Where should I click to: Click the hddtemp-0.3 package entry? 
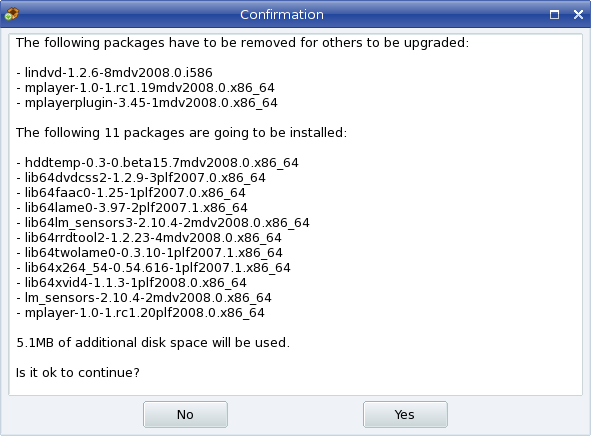[158, 162]
